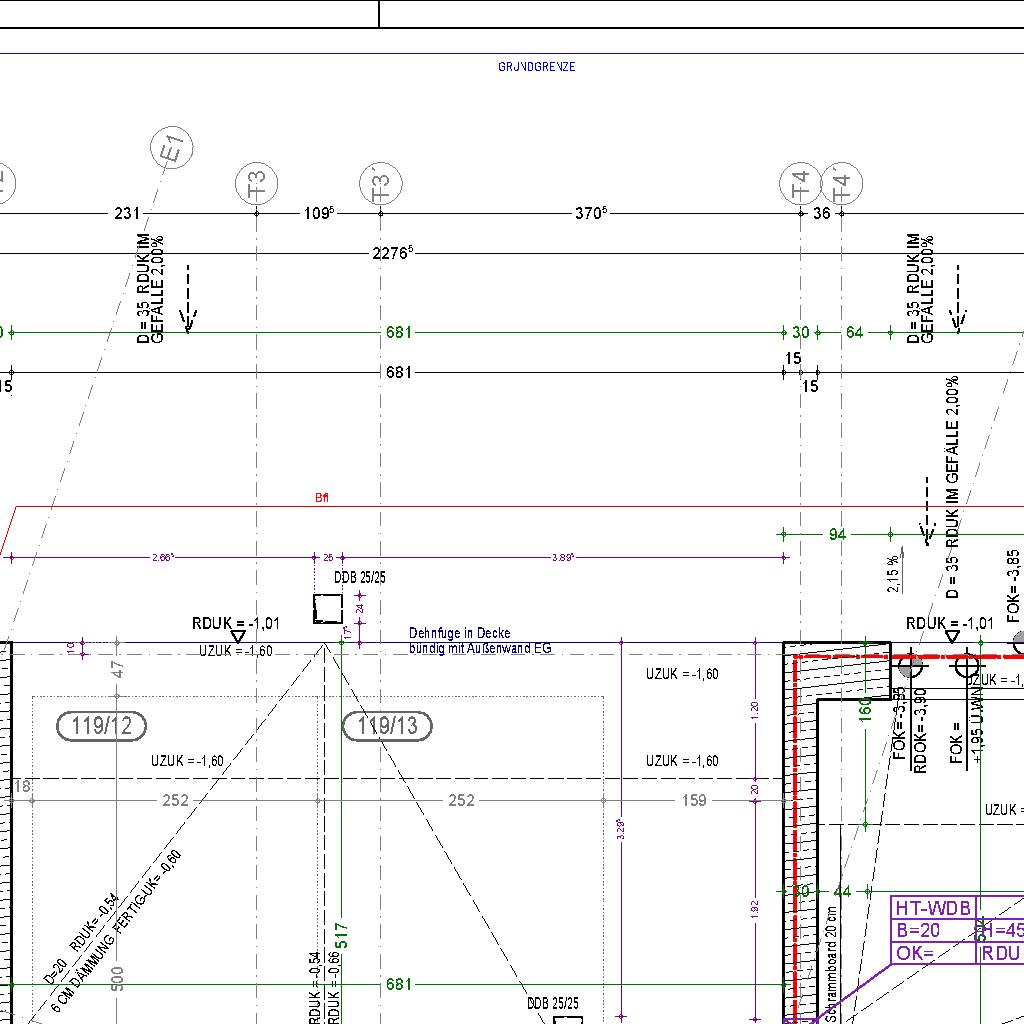Click the E1 axis bubble
This screenshot has width=1024, height=1024.
point(172,149)
